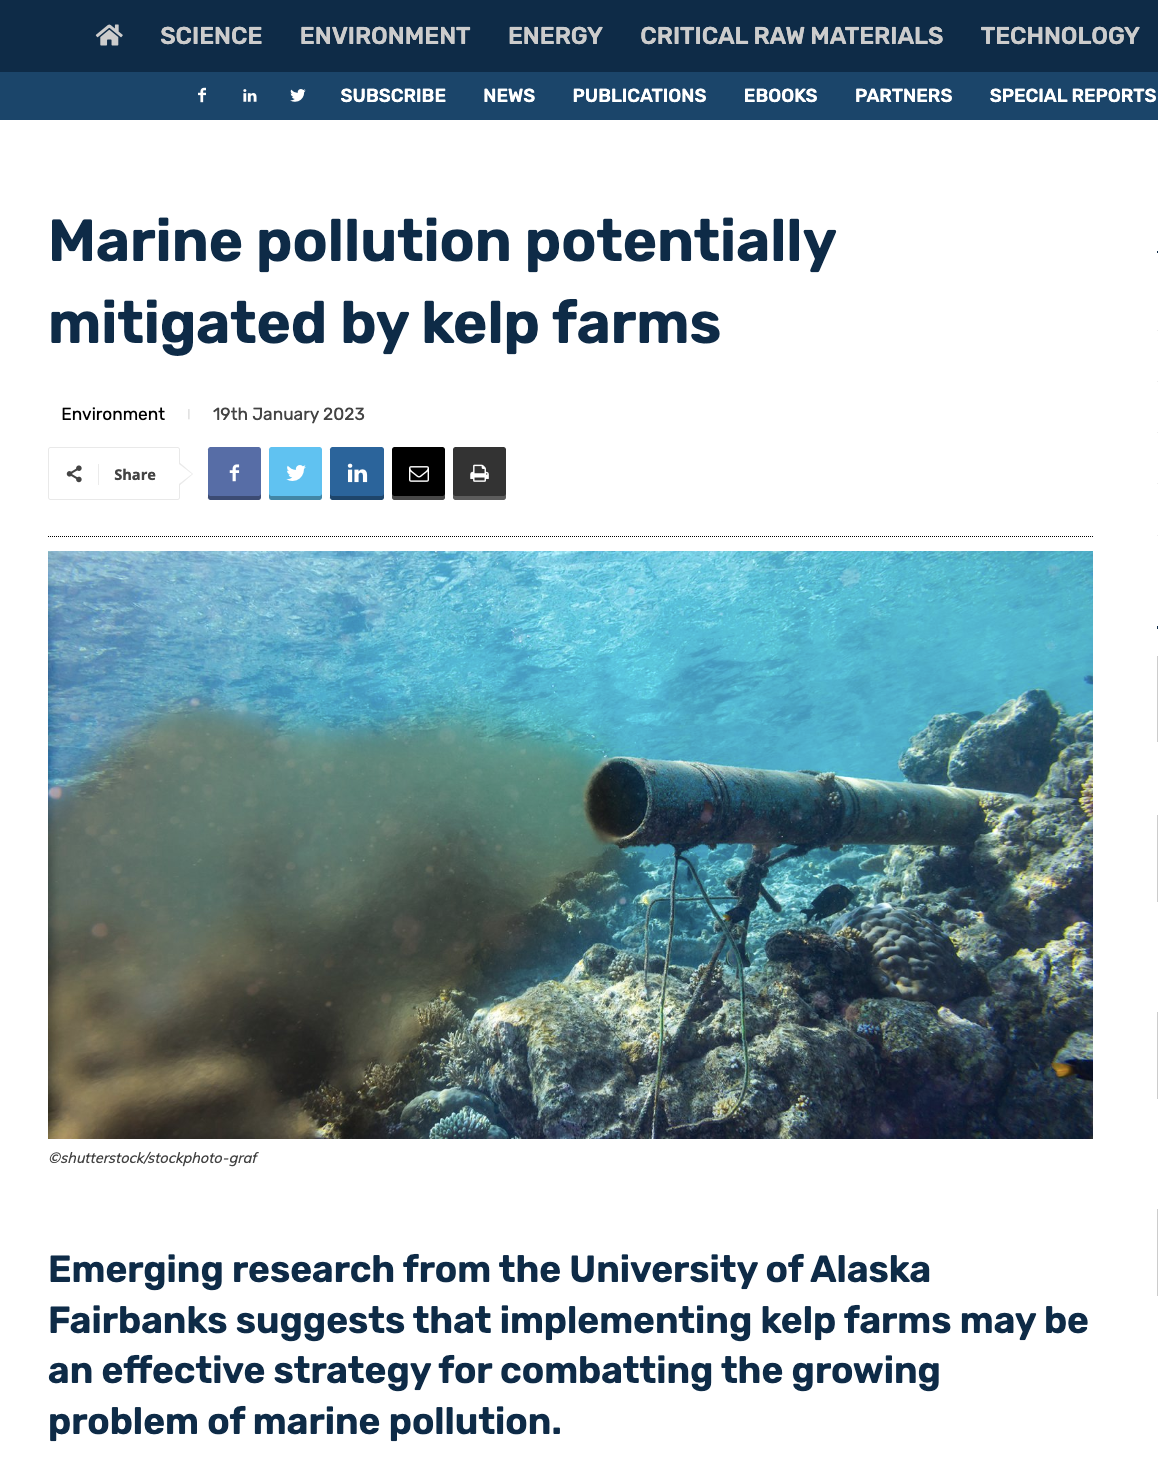Click the PUBLICATIONS link
Viewport: 1158px width, 1478px height.
(639, 96)
